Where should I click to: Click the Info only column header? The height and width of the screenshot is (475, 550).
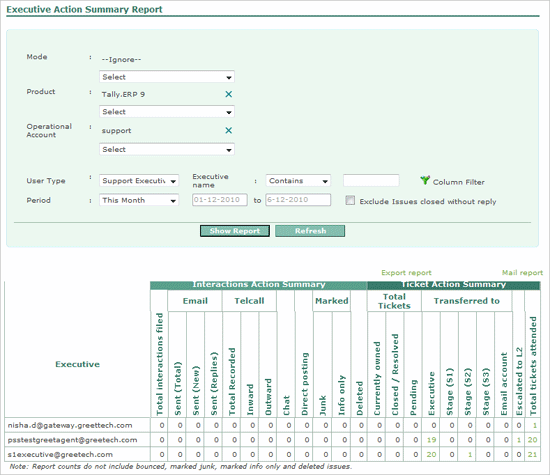point(341,395)
